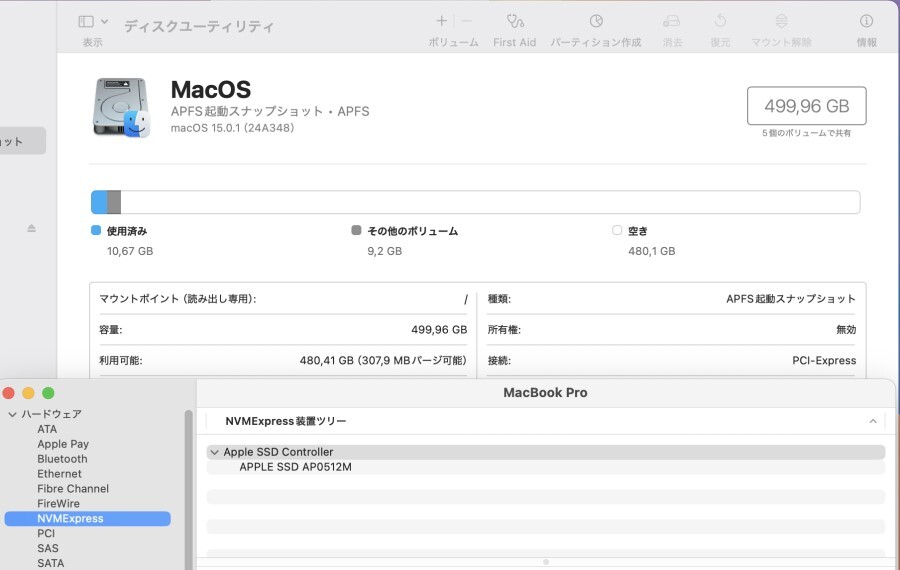Click the NVMExpress装置ツリー column header
This screenshot has height=570, width=900.
[x=286, y=421]
